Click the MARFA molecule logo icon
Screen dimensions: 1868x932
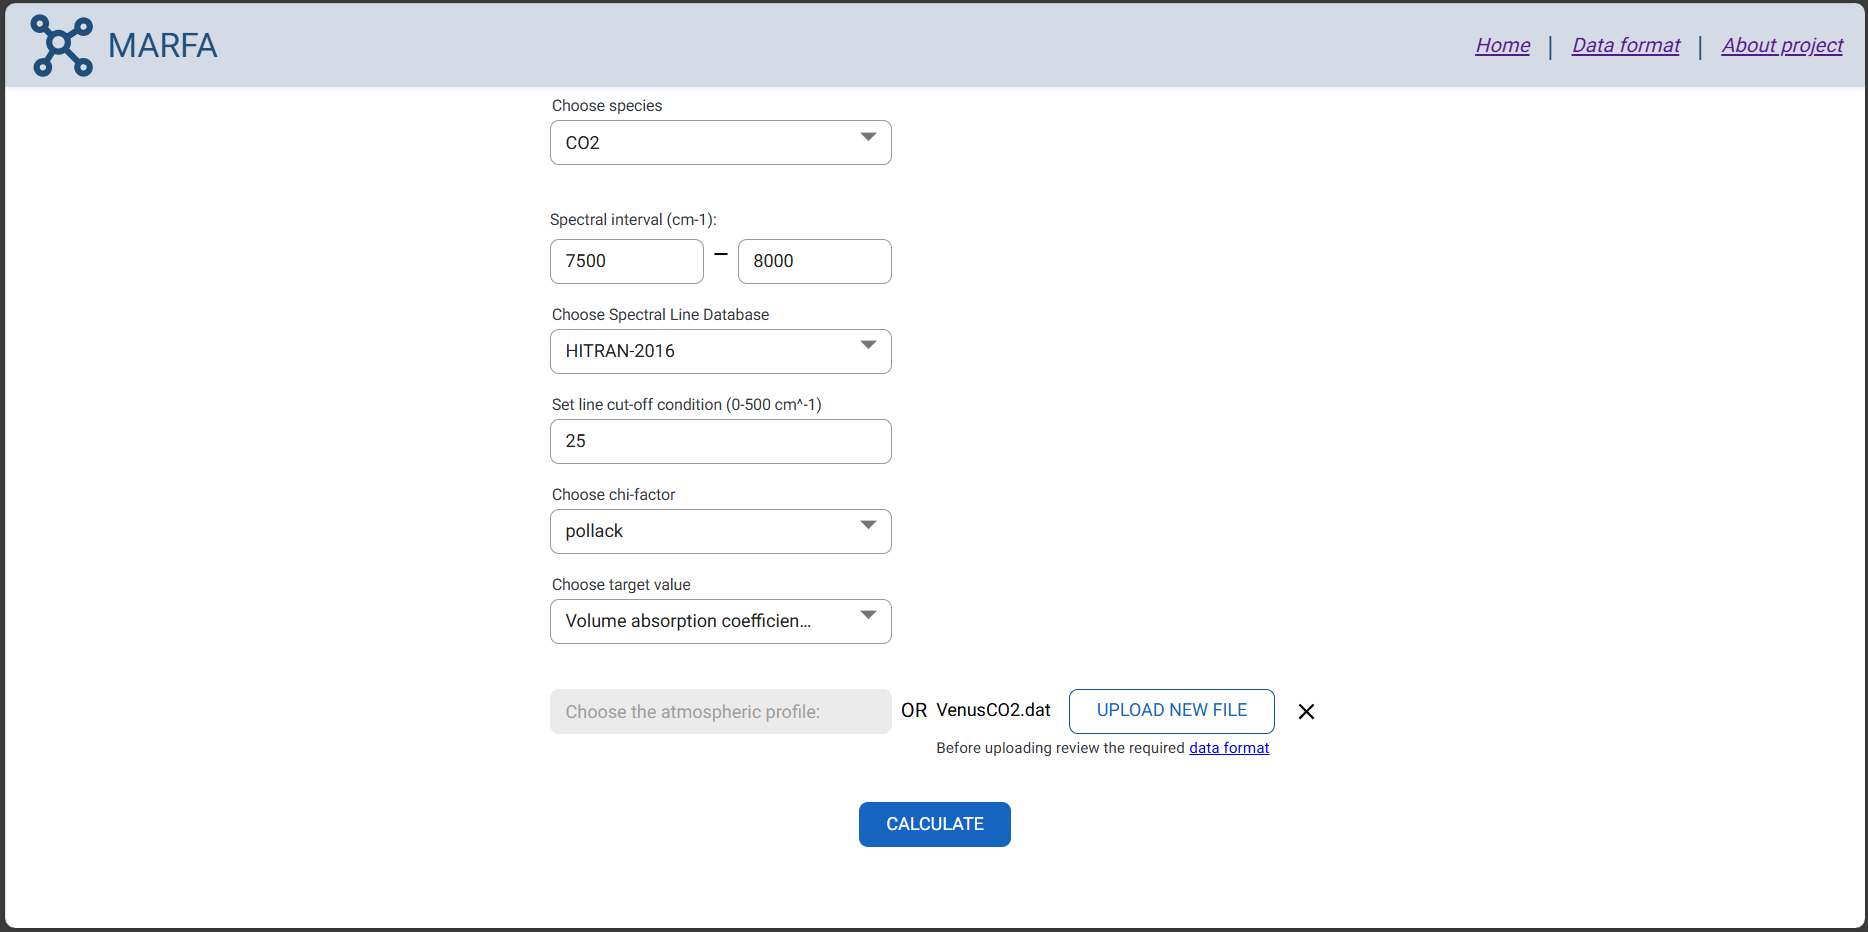coord(62,46)
